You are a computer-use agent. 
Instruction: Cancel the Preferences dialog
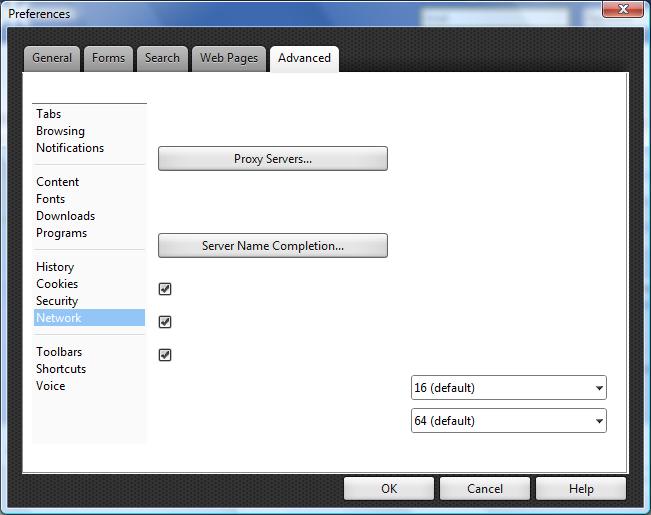click(485, 488)
